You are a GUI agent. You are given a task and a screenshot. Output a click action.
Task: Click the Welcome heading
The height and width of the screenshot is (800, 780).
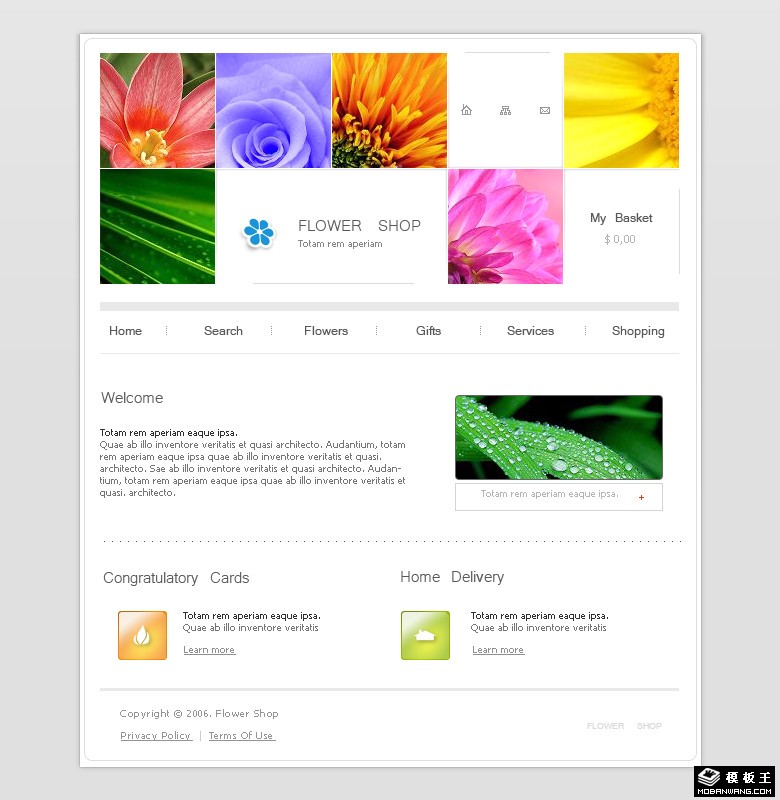point(132,398)
